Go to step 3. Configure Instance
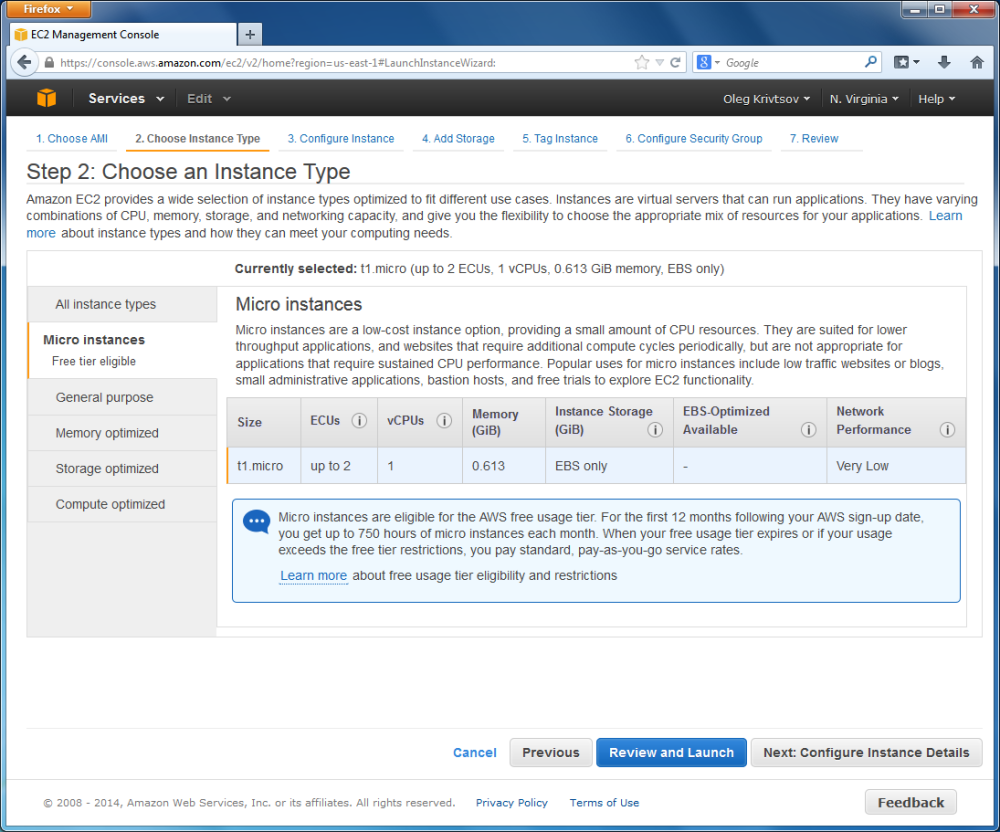The width and height of the screenshot is (1000, 832). point(341,138)
